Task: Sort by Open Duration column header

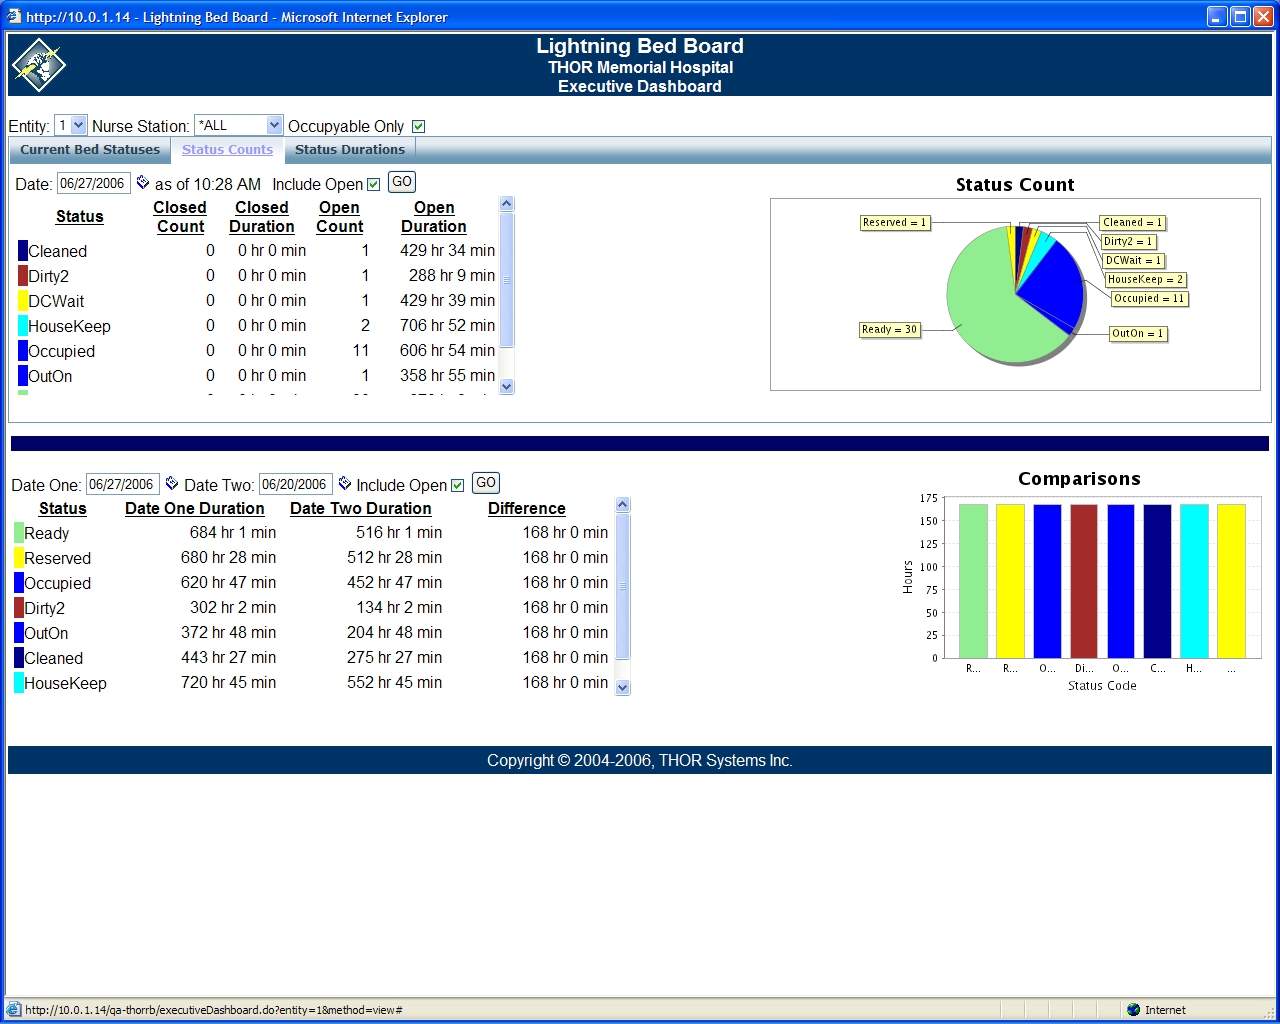Action: click(x=434, y=217)
